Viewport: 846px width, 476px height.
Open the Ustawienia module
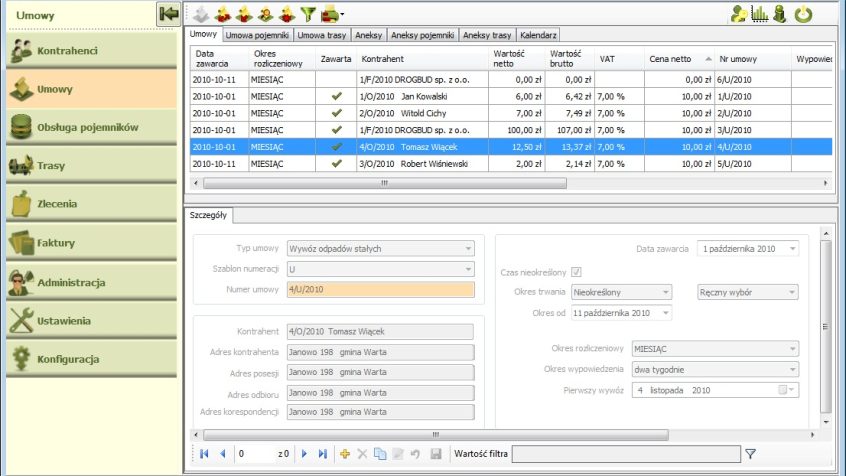(91, 321)
